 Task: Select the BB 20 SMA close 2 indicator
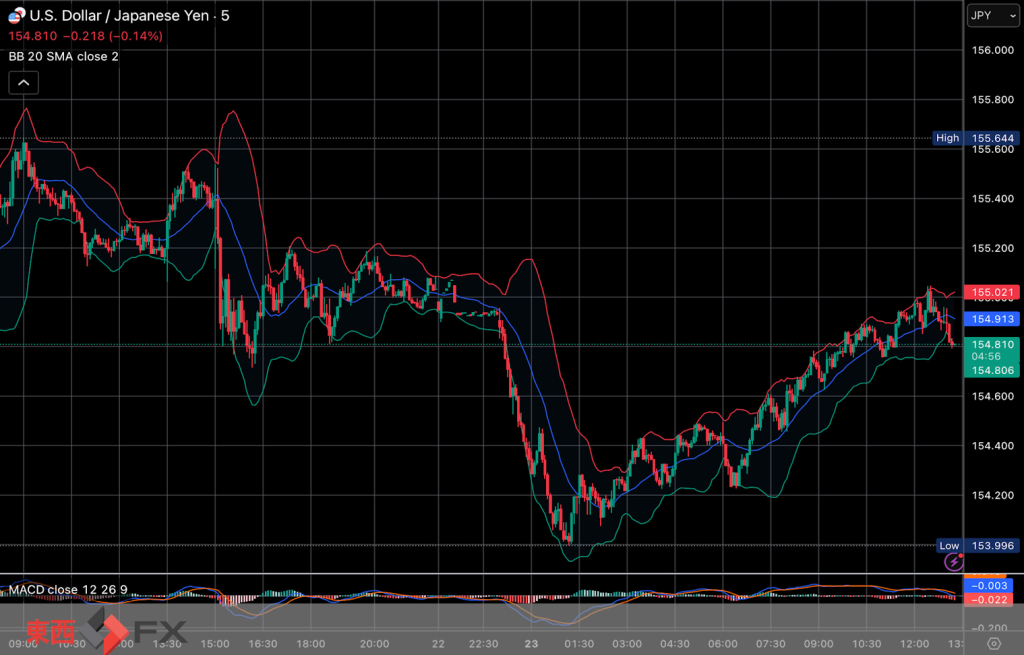(63, 56)
